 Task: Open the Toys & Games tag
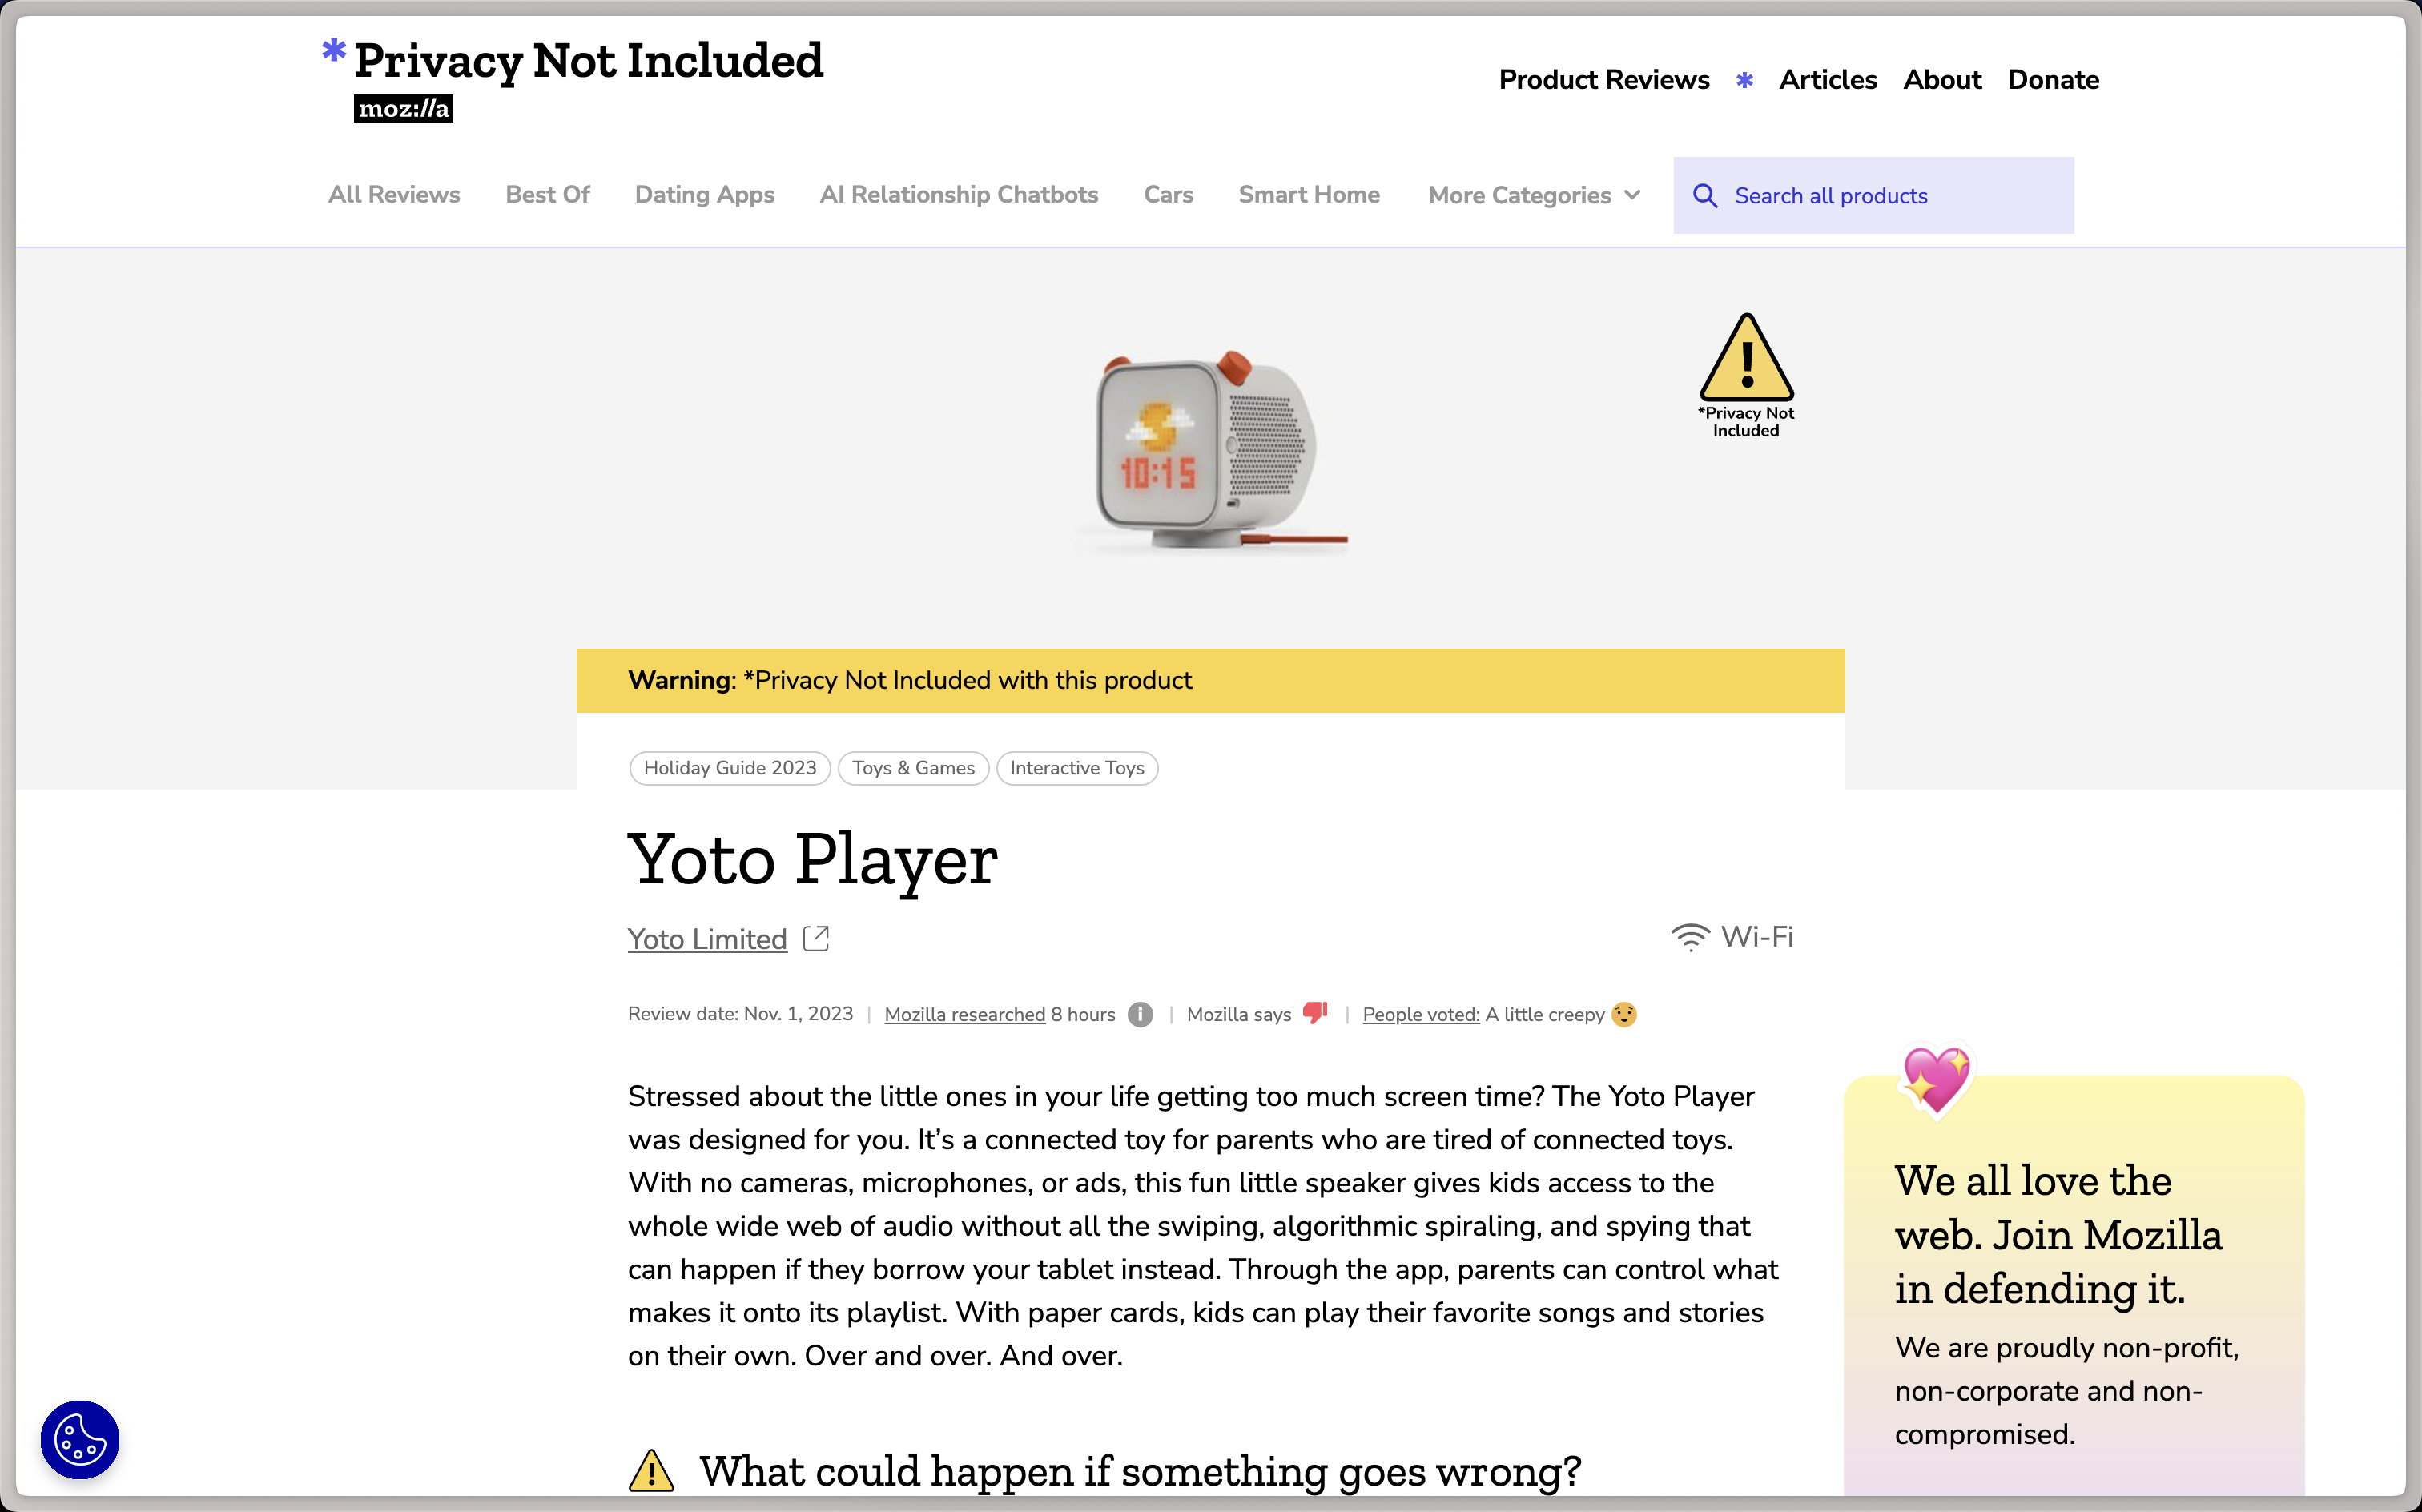[x=913, y=768]
